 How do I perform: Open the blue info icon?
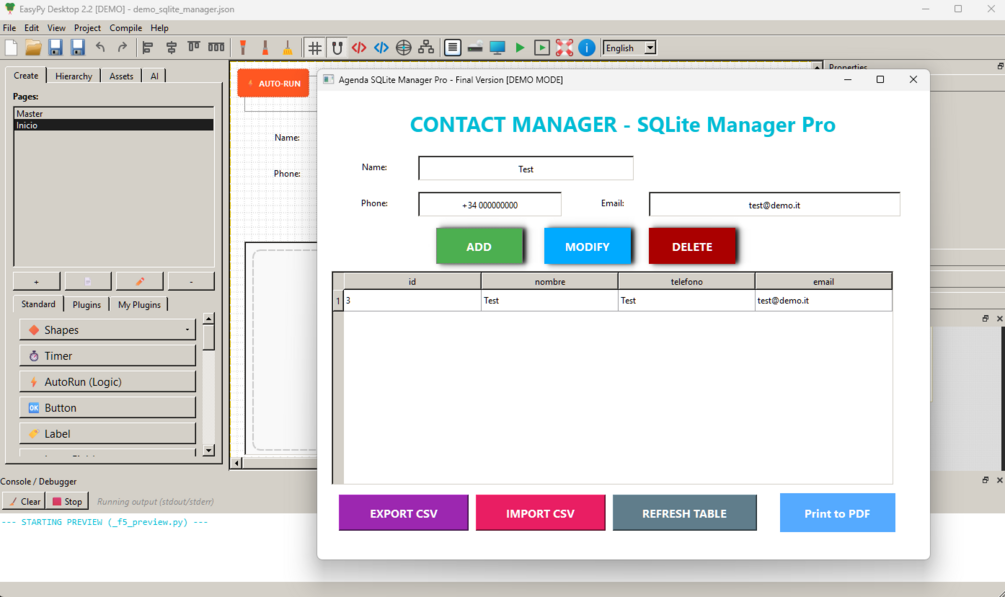pos(586,47)
